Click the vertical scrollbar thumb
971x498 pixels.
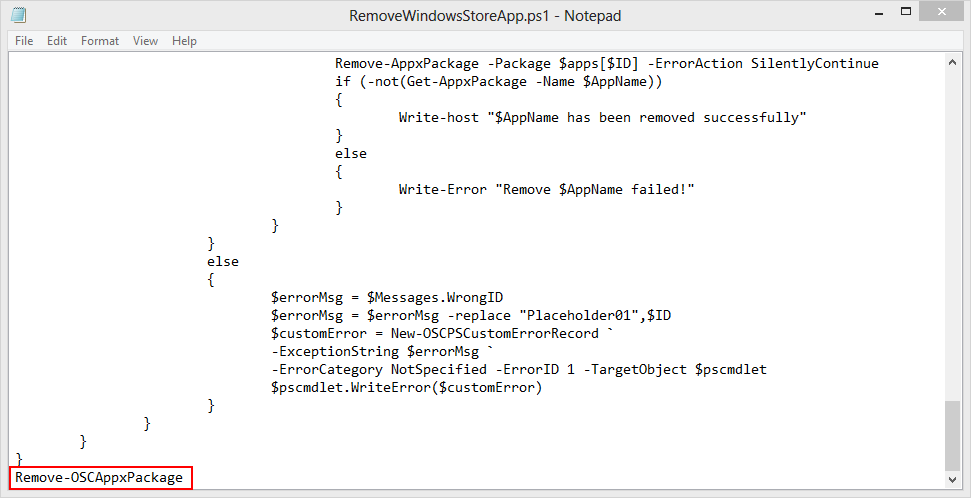(x=953, y=434)
